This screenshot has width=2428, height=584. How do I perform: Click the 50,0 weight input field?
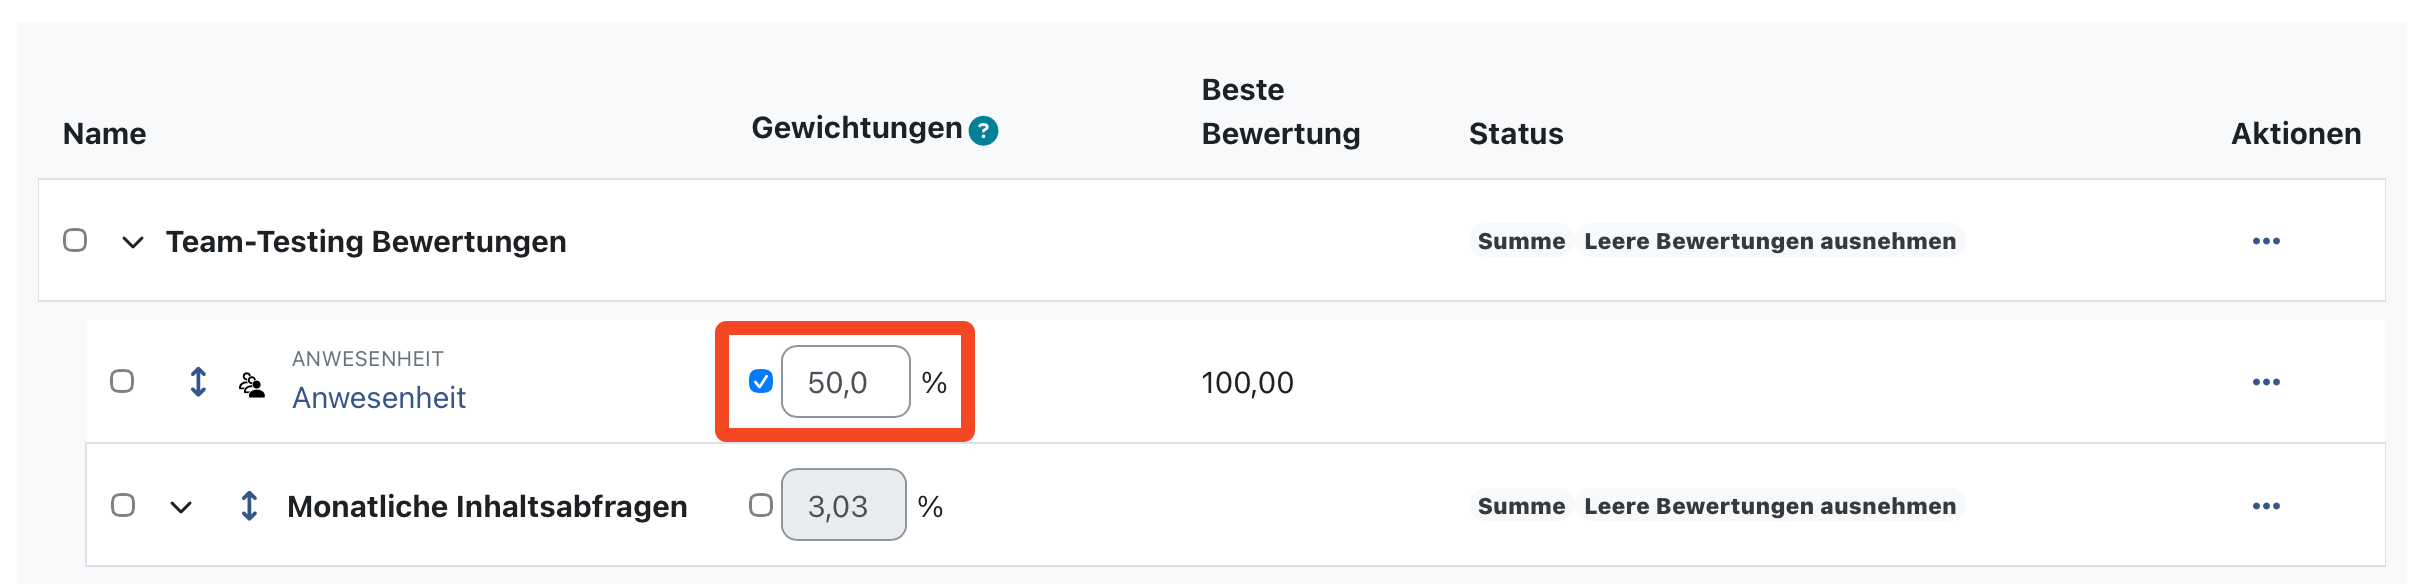pyautogui.click(x=845, y=382)
